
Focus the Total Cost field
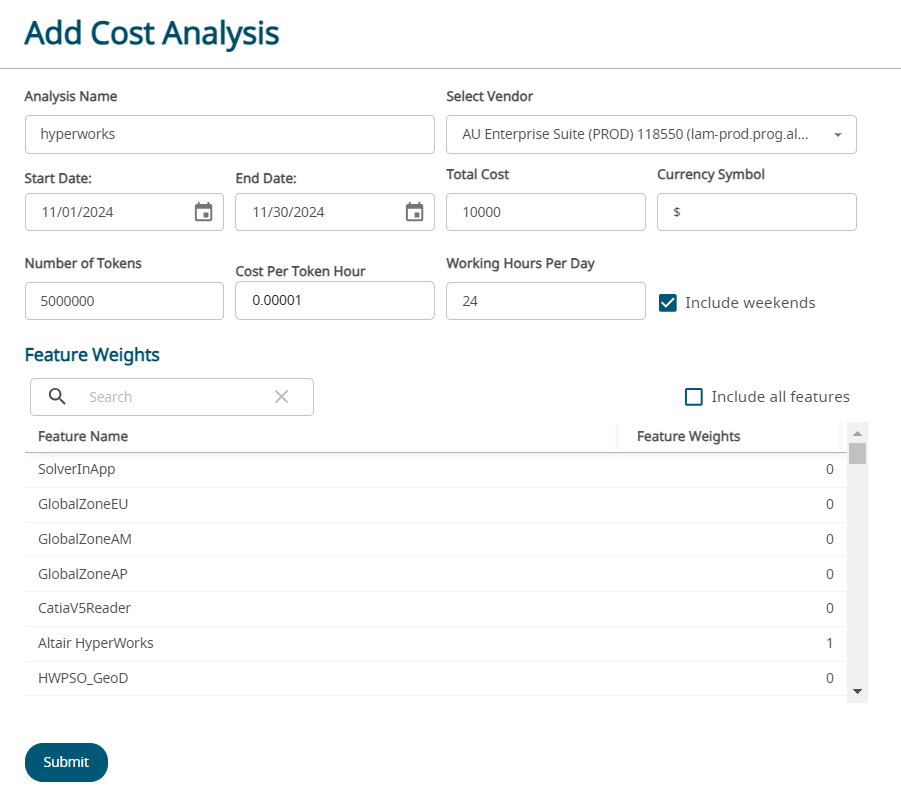545,212
